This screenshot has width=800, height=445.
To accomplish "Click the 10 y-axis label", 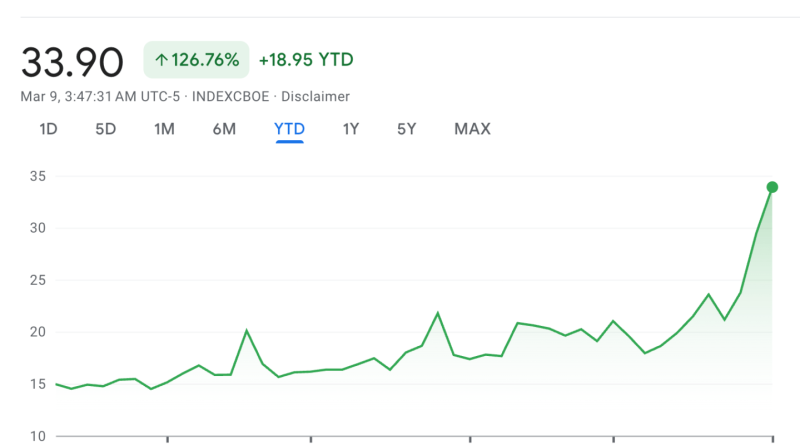I will click(x=39, y=436).
